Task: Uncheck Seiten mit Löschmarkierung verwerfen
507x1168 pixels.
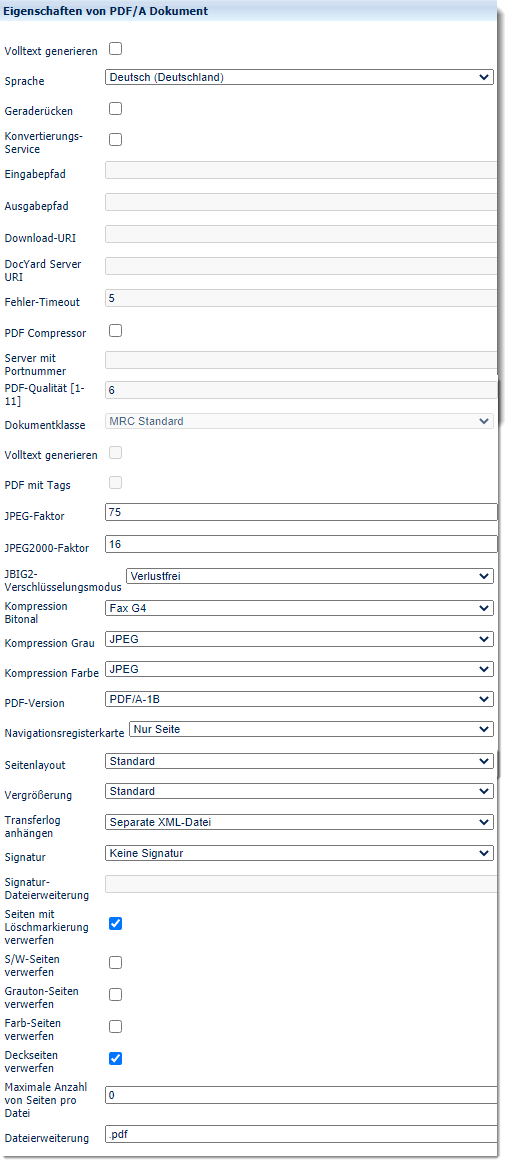Action: [115, 924]
